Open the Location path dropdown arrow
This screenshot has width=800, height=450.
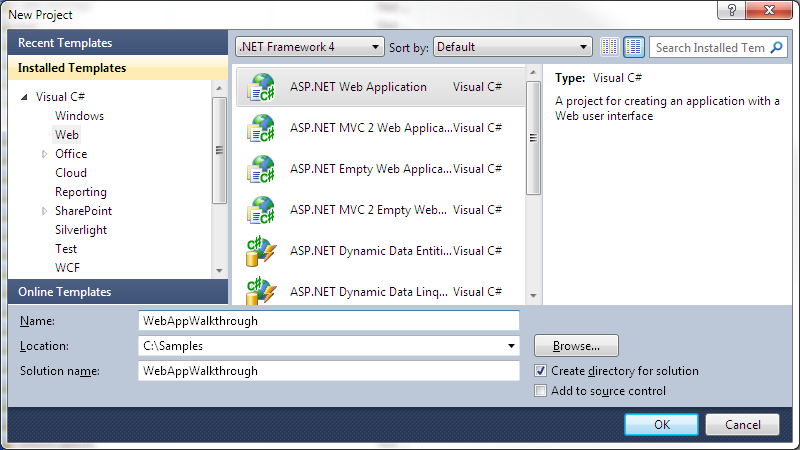click(x=511, y=346)
